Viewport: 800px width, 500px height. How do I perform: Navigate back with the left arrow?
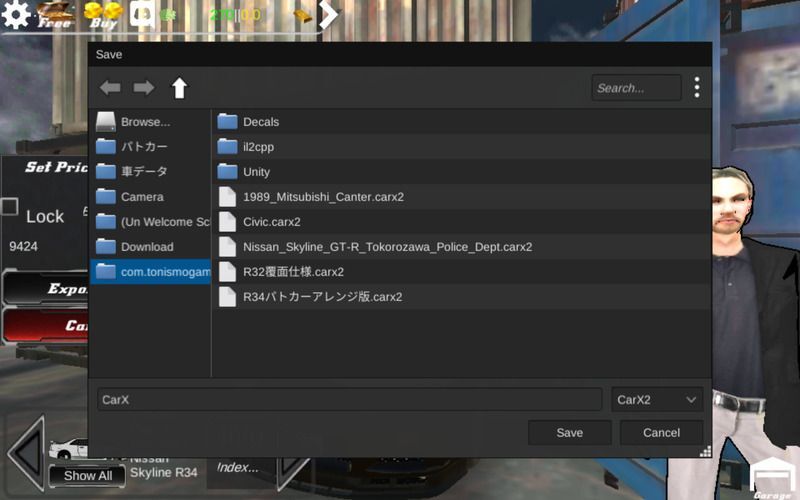[x=110, y=88]
